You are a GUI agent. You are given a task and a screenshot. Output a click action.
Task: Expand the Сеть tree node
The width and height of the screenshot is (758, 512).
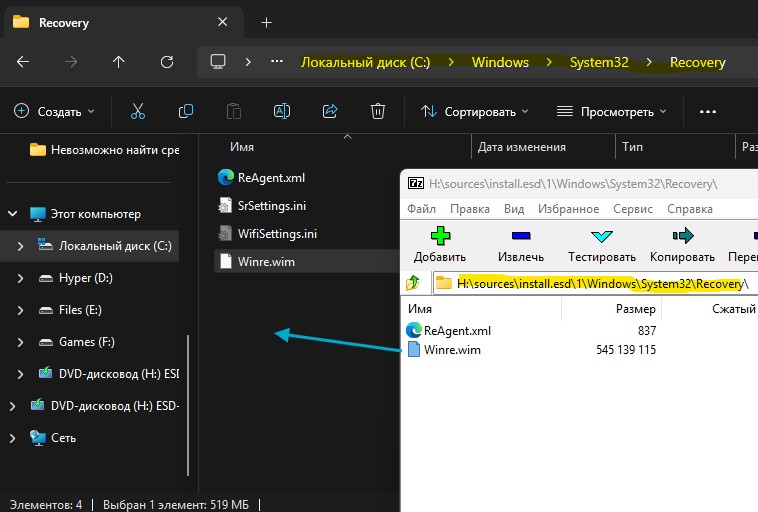coord(13,438)
